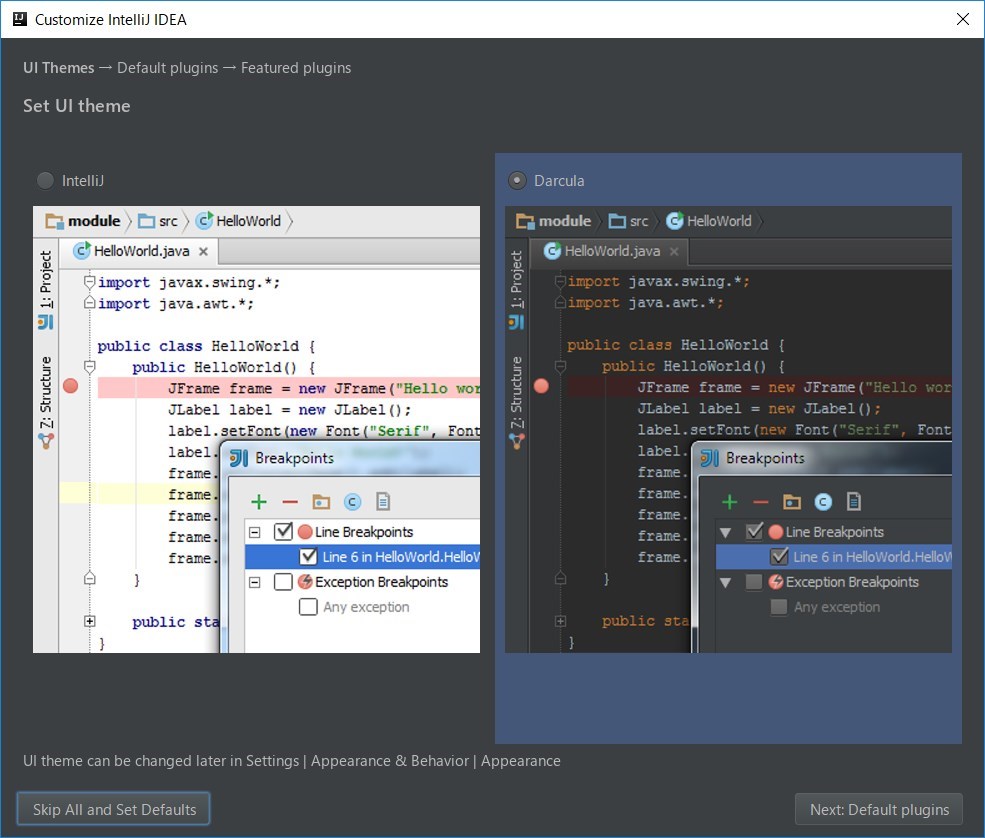Toggle Line Breakpoints checkbox in Darcula preview
Viewport: 985px width, 838px height.
[754, 531]
